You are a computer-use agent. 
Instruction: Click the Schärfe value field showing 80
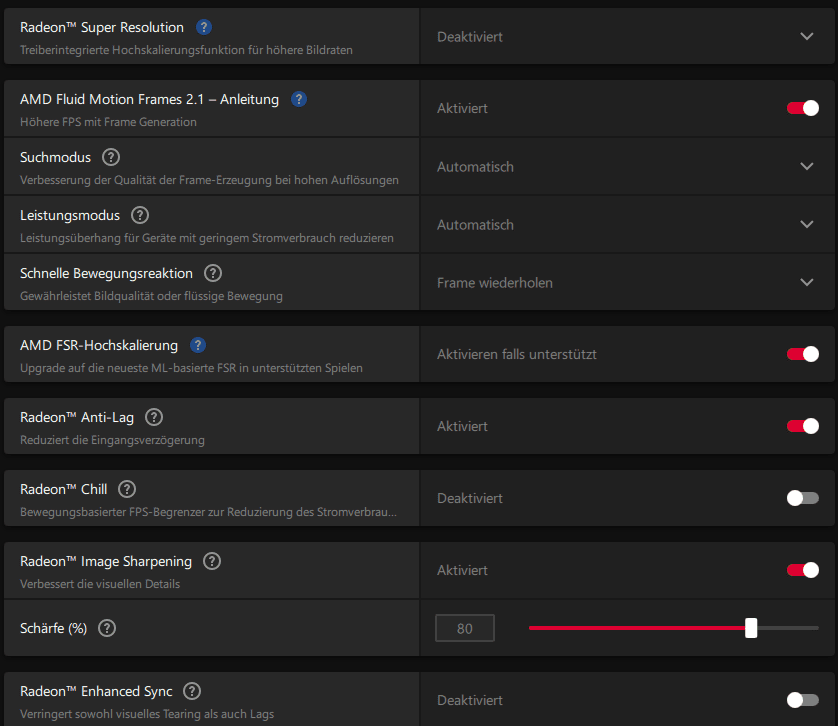(x=465, y=628)
